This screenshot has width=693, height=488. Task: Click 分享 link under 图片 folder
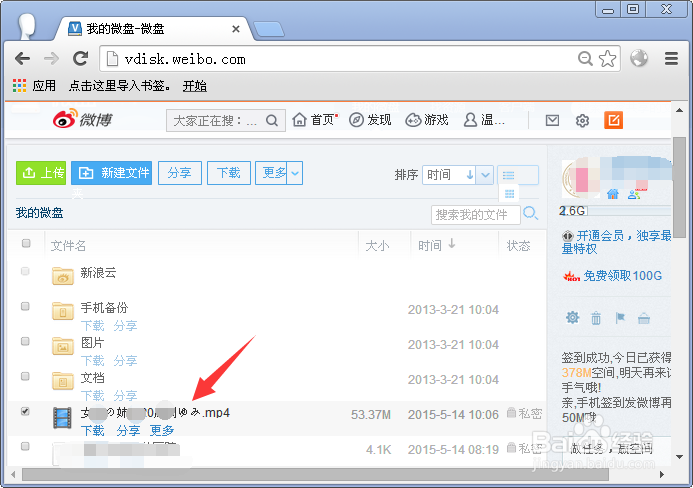pos(126,361)
